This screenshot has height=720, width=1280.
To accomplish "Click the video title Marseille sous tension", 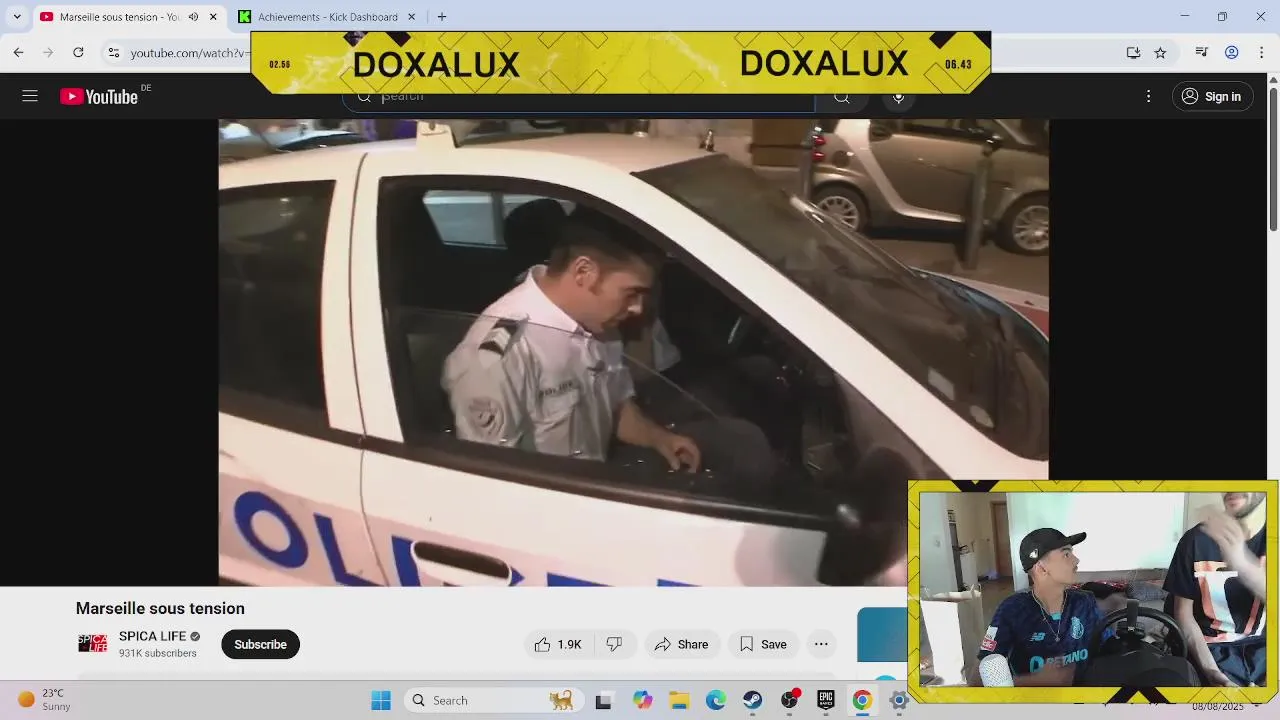I will tap(160, 608).
